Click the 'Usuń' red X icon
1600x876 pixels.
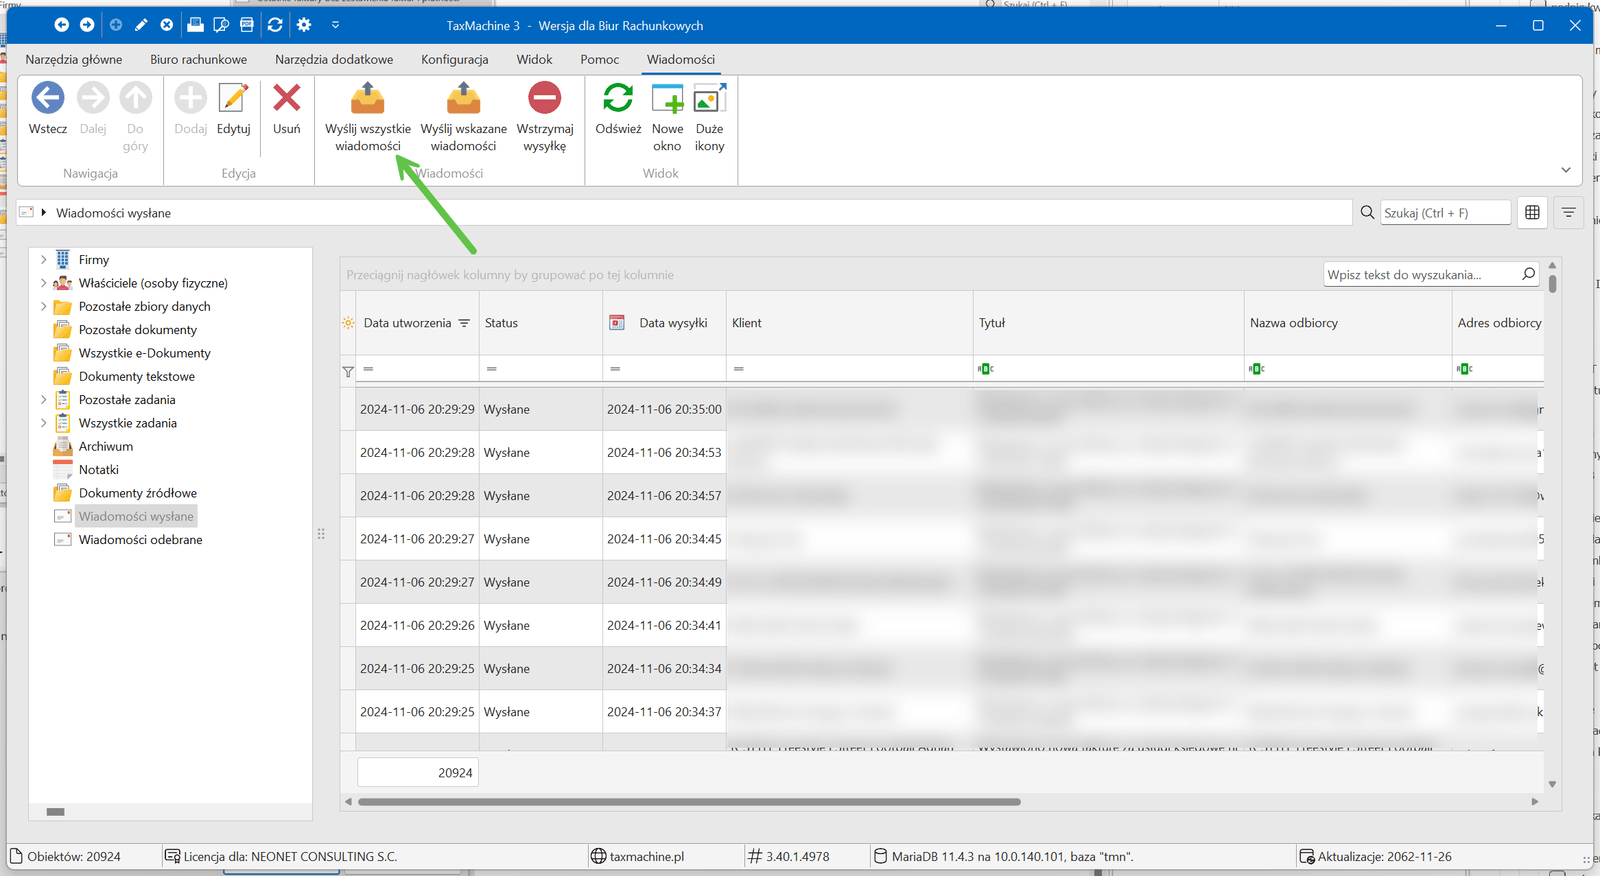click(x=287, y=99)
